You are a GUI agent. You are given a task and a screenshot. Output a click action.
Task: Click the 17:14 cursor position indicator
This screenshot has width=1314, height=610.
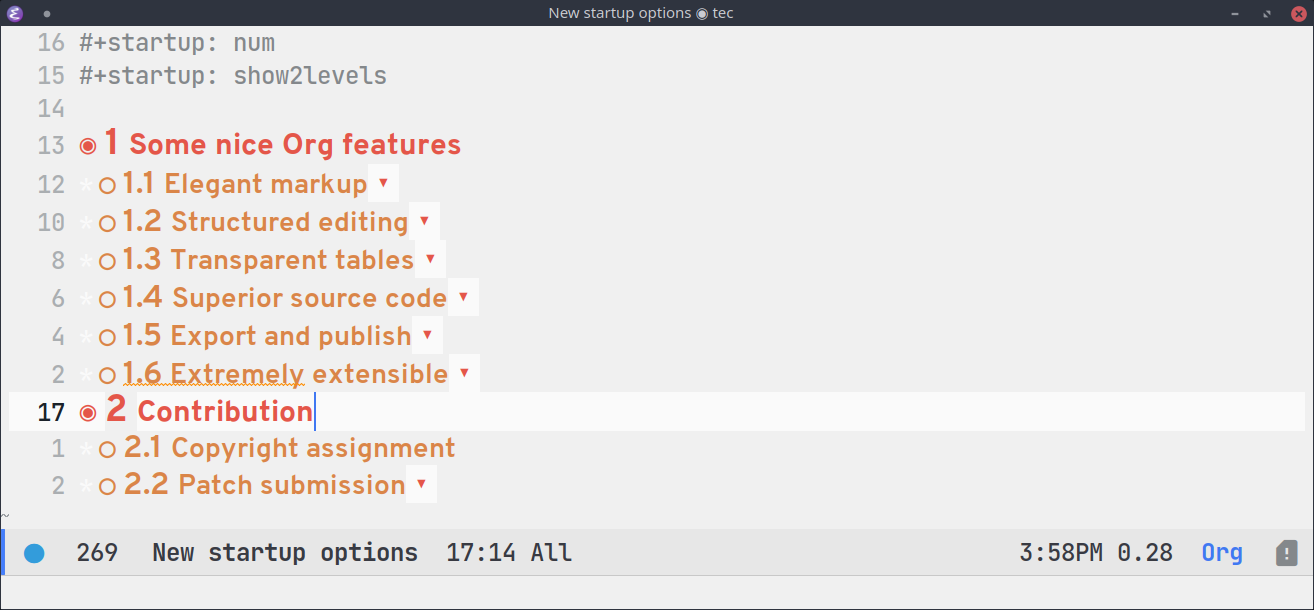[x=475, y=553]
